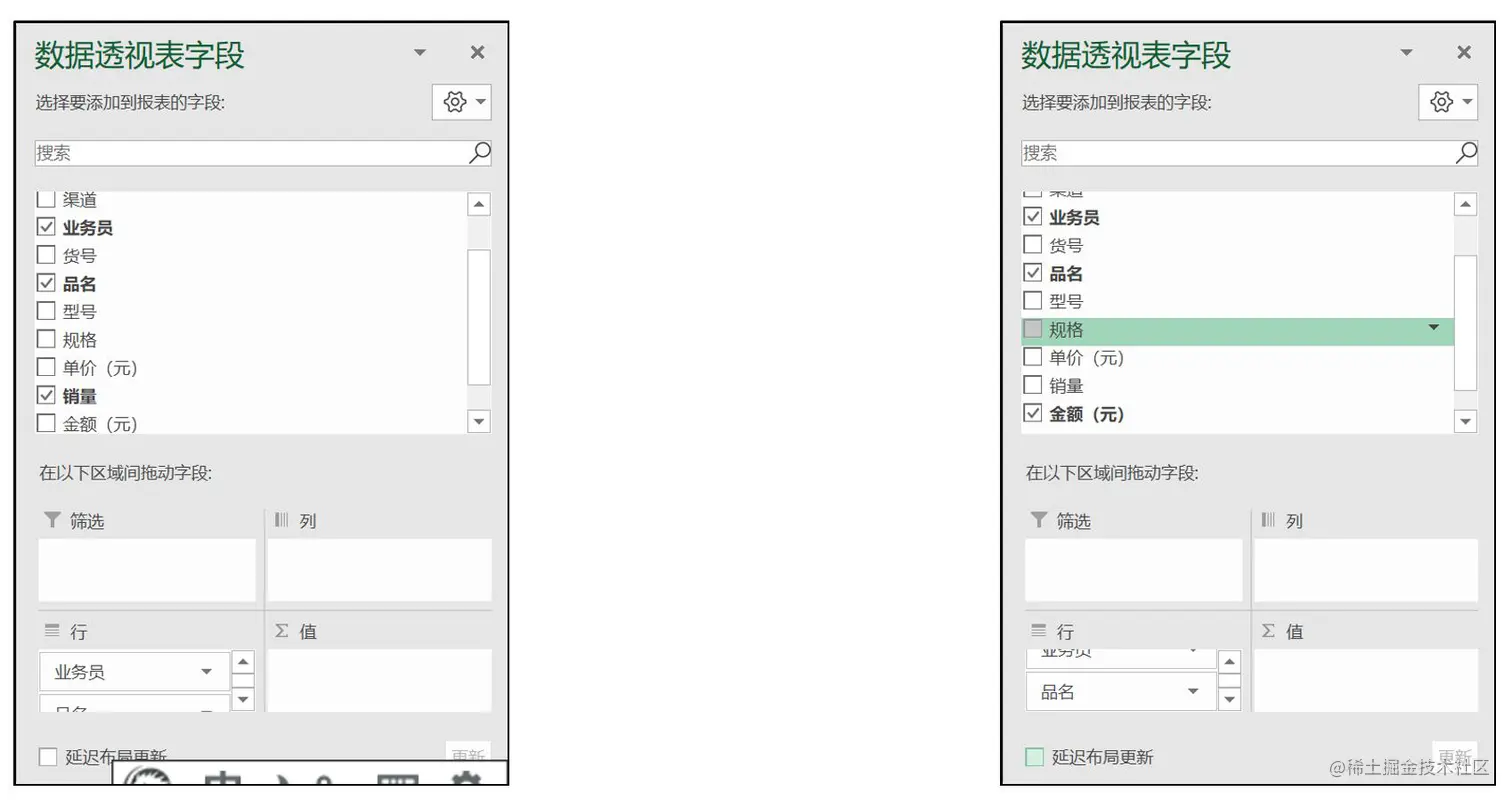Close the left PivotTable fields panel
Screen dimensions: 1512x800
(477, 53)
